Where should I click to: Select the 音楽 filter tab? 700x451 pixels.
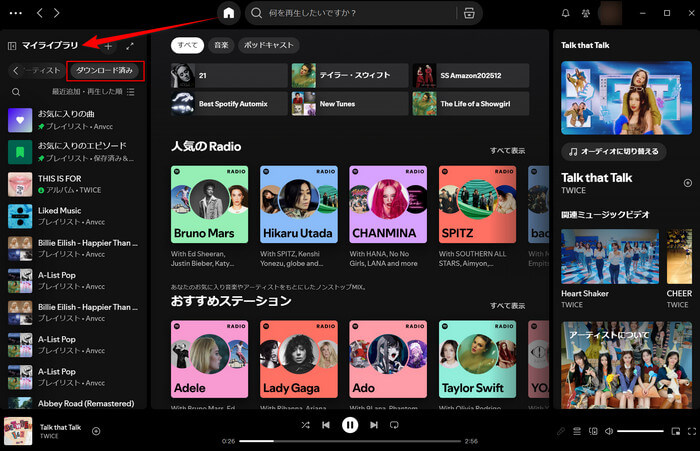coord(221,45)
